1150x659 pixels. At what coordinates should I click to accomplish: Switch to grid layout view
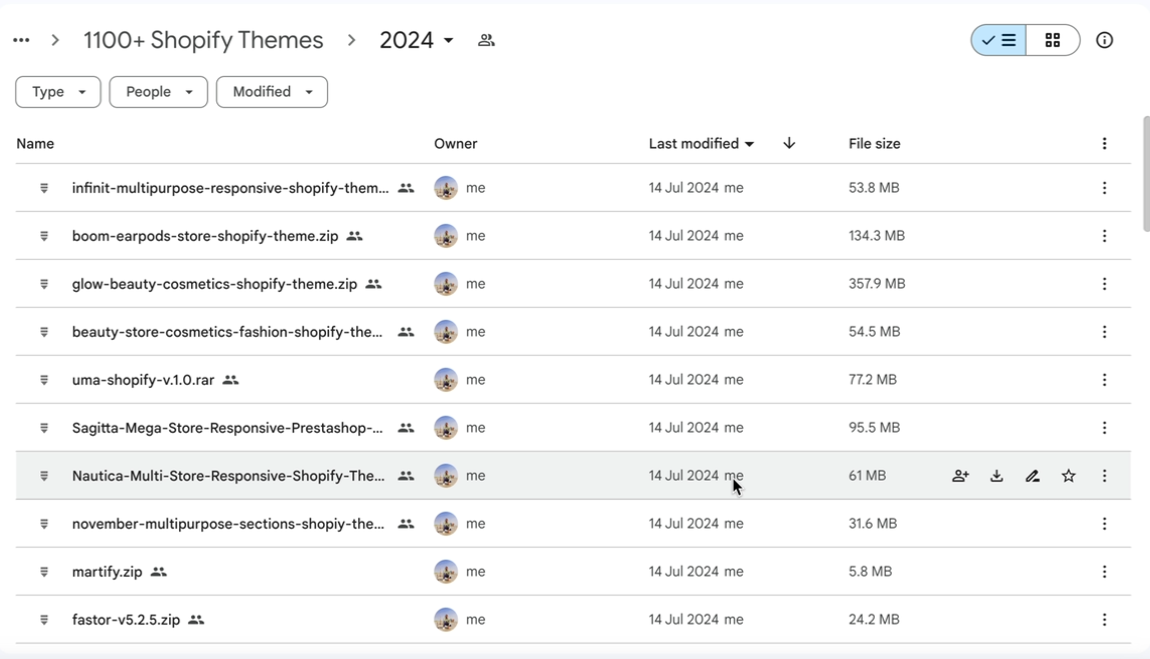[1052, 40]
